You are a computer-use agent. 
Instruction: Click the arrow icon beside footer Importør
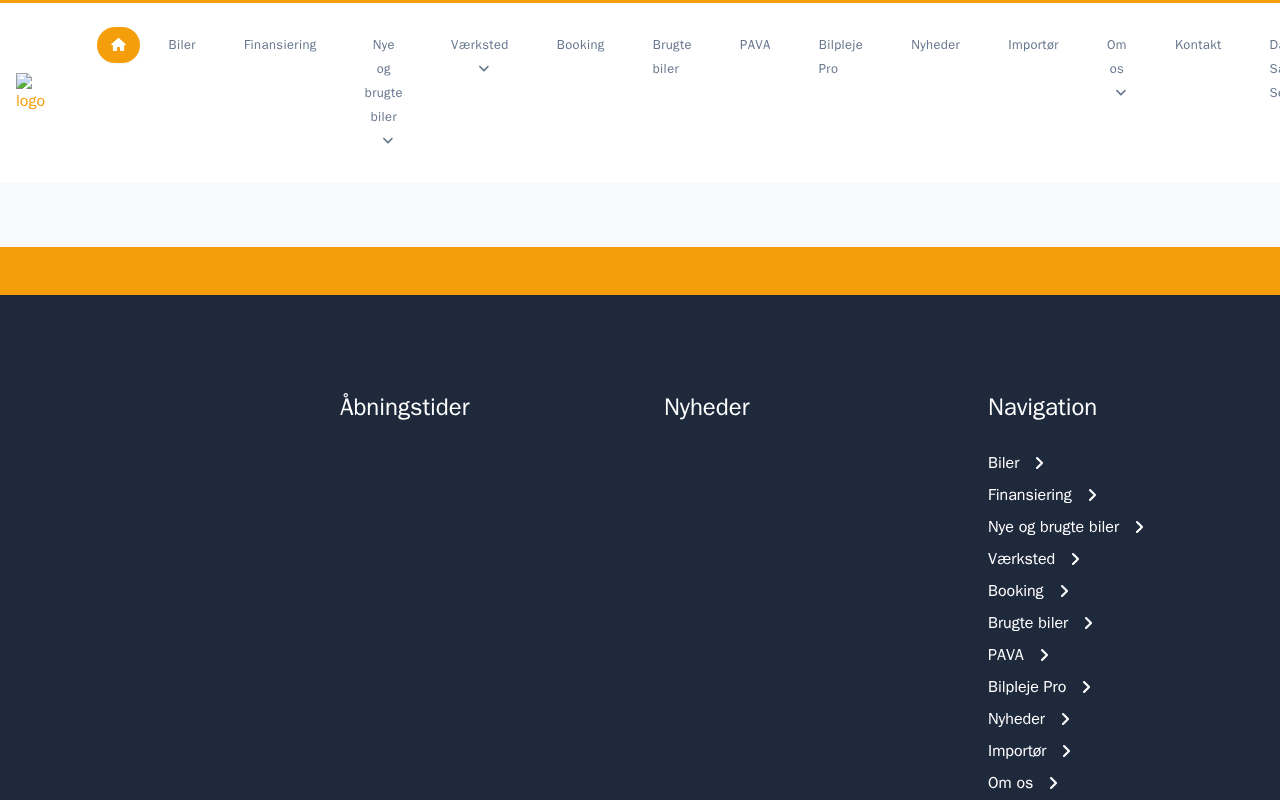pos(1066,751)
